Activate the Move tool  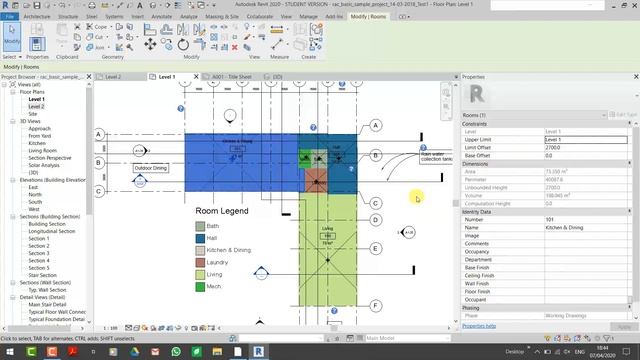[x=150, y=44]
